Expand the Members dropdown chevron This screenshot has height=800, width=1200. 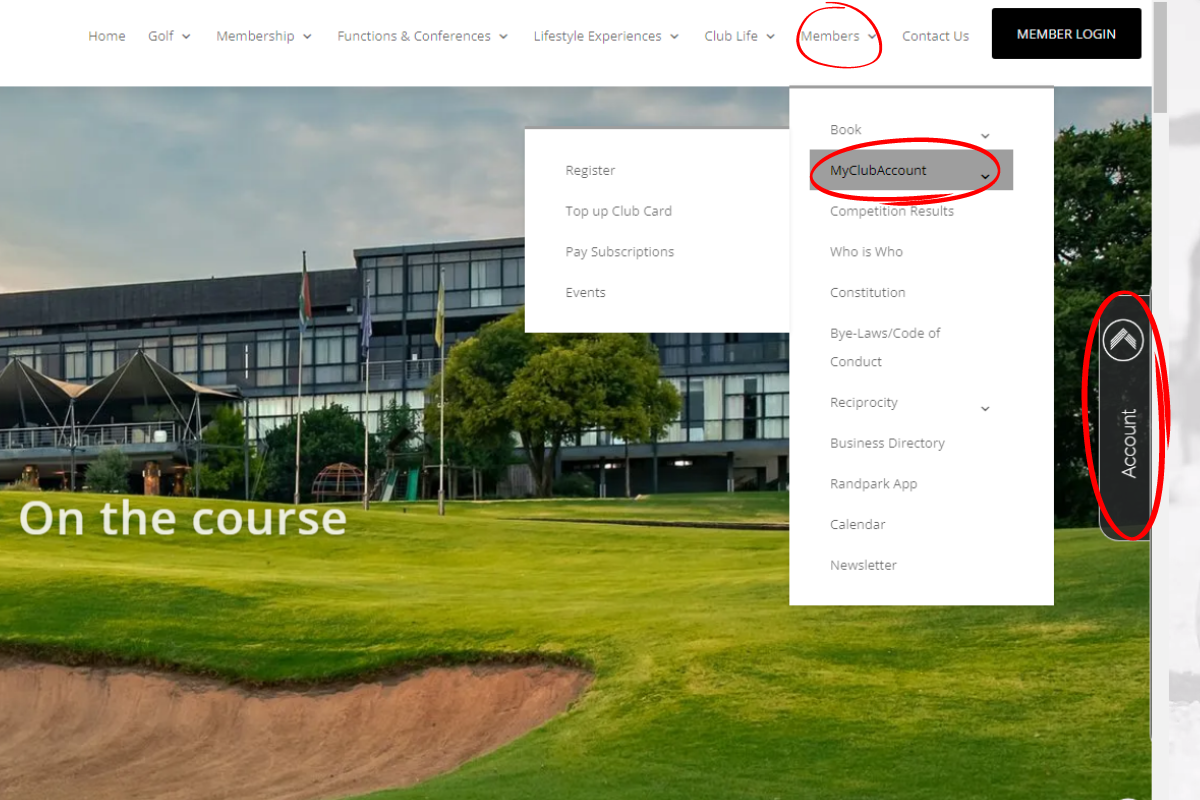pos(872,37)
